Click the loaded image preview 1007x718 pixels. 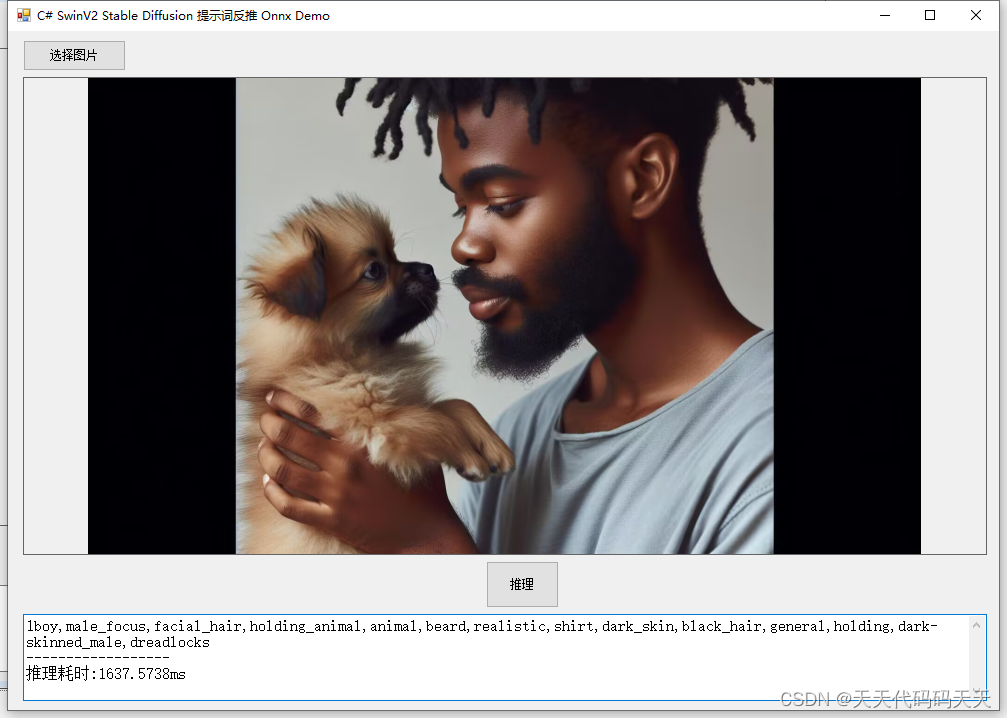[x=505, y=316]
